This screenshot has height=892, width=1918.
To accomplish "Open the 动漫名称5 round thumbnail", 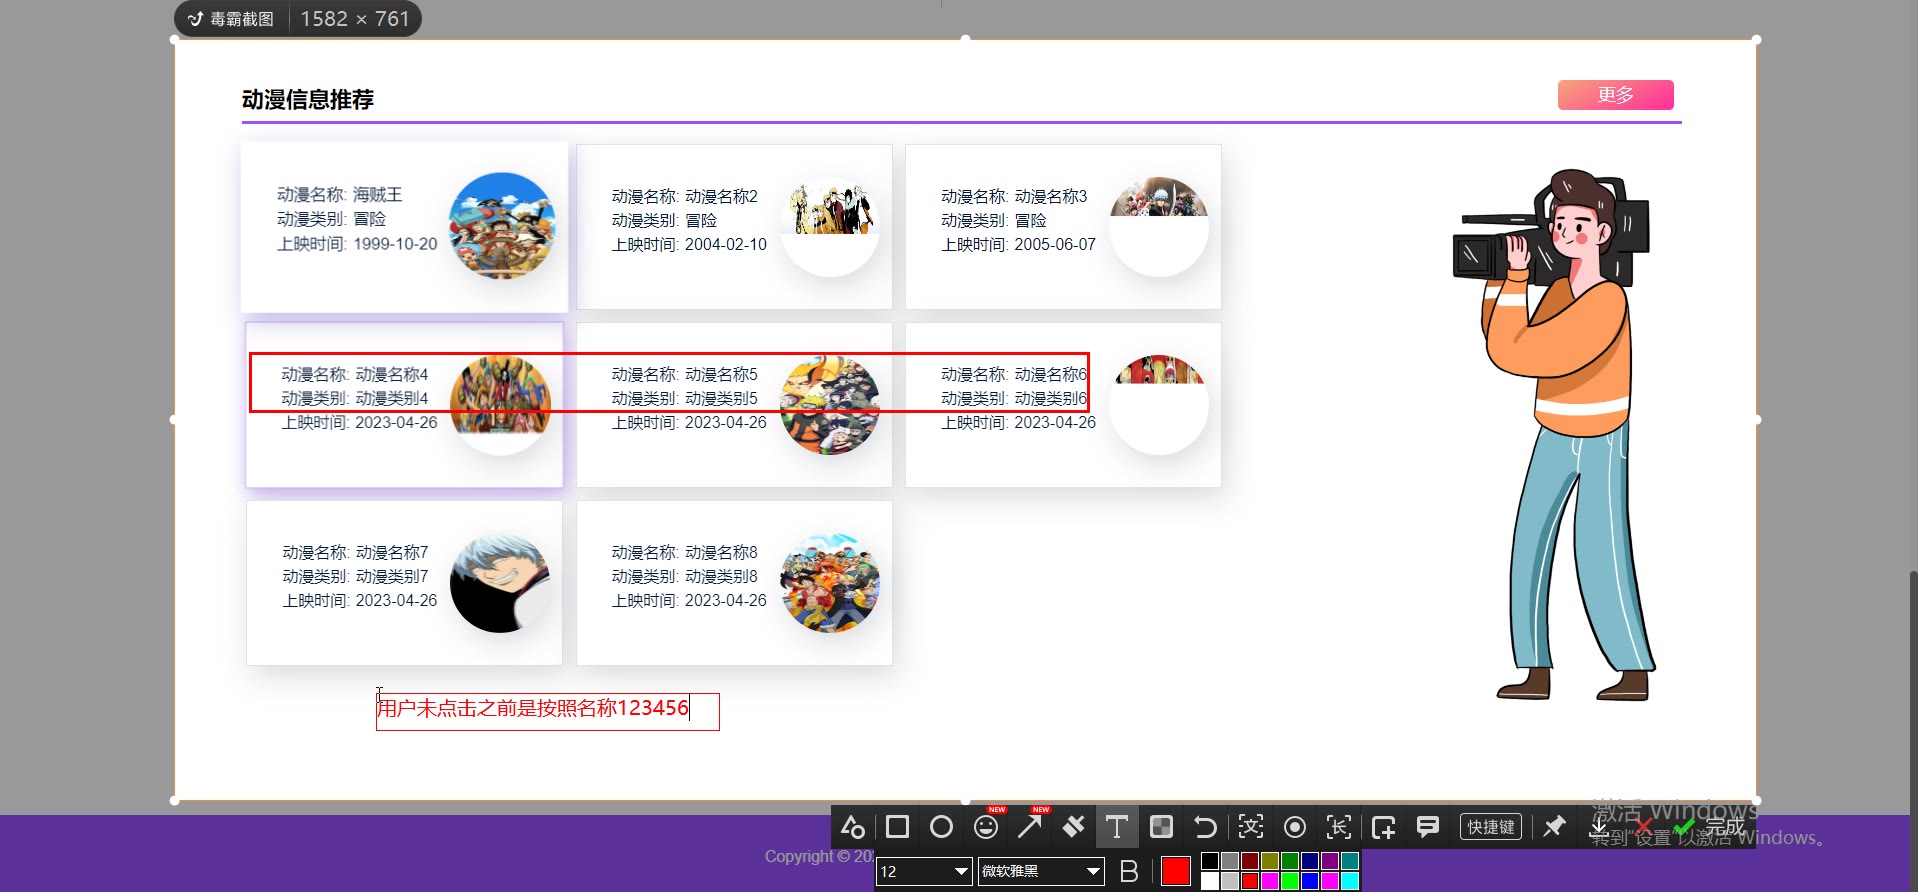I will 830,405.
